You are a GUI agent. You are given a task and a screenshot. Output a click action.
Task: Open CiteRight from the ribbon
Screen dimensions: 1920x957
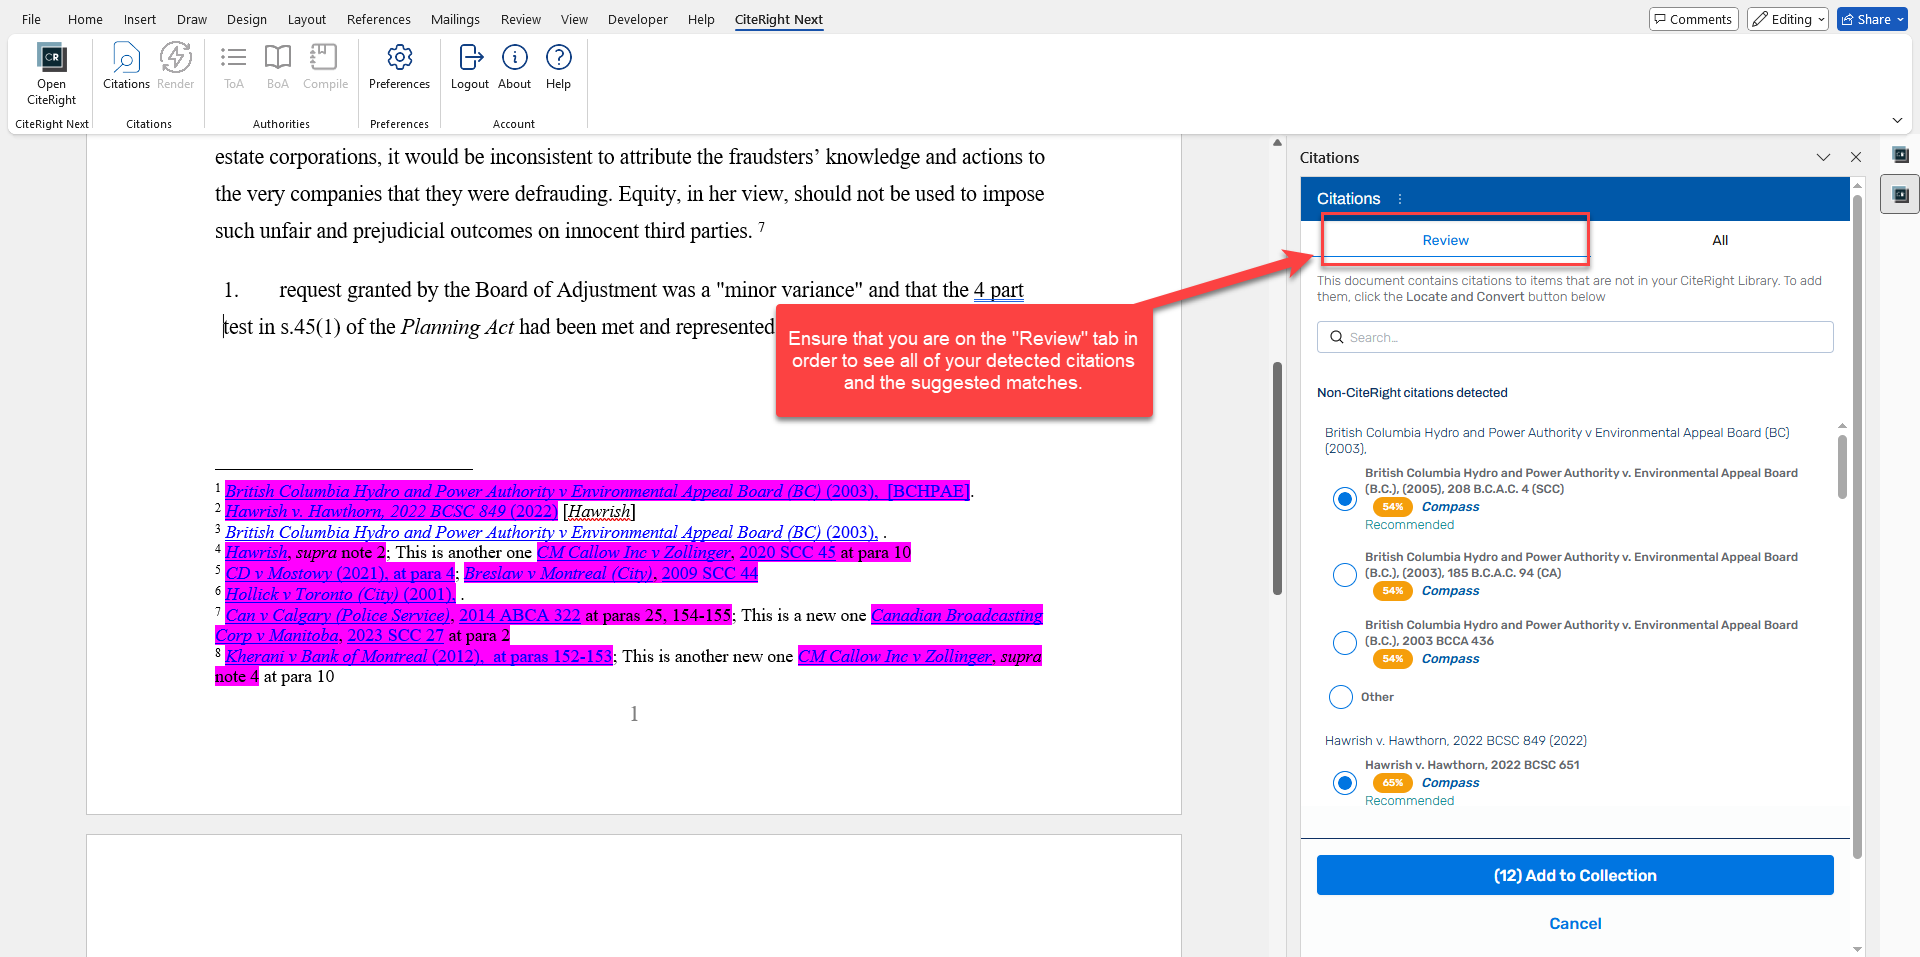pos(51,74)
